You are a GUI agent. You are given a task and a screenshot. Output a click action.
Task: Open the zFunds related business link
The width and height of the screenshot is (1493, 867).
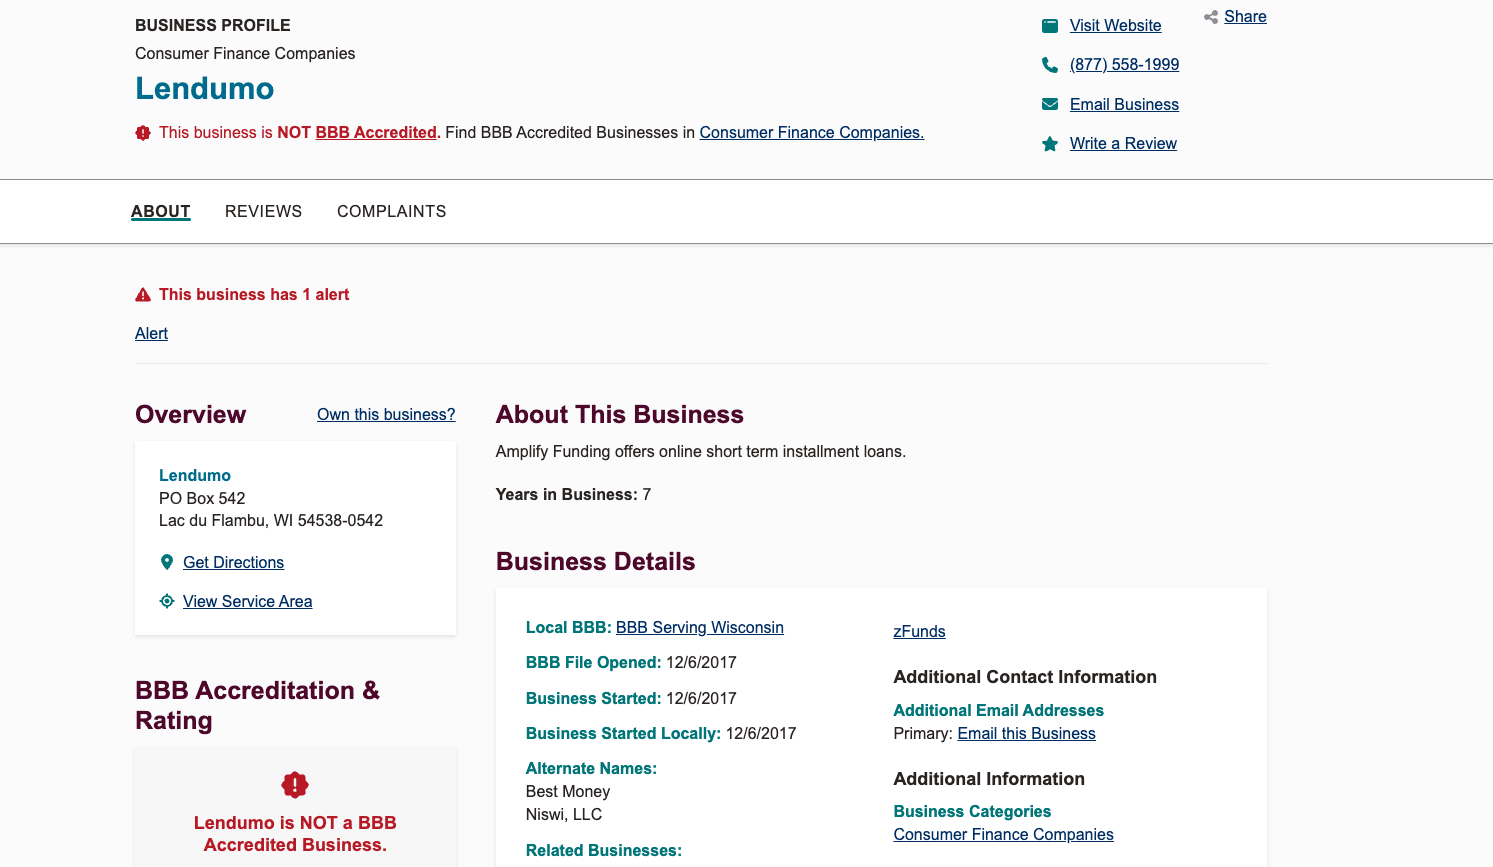coord(918,631)
